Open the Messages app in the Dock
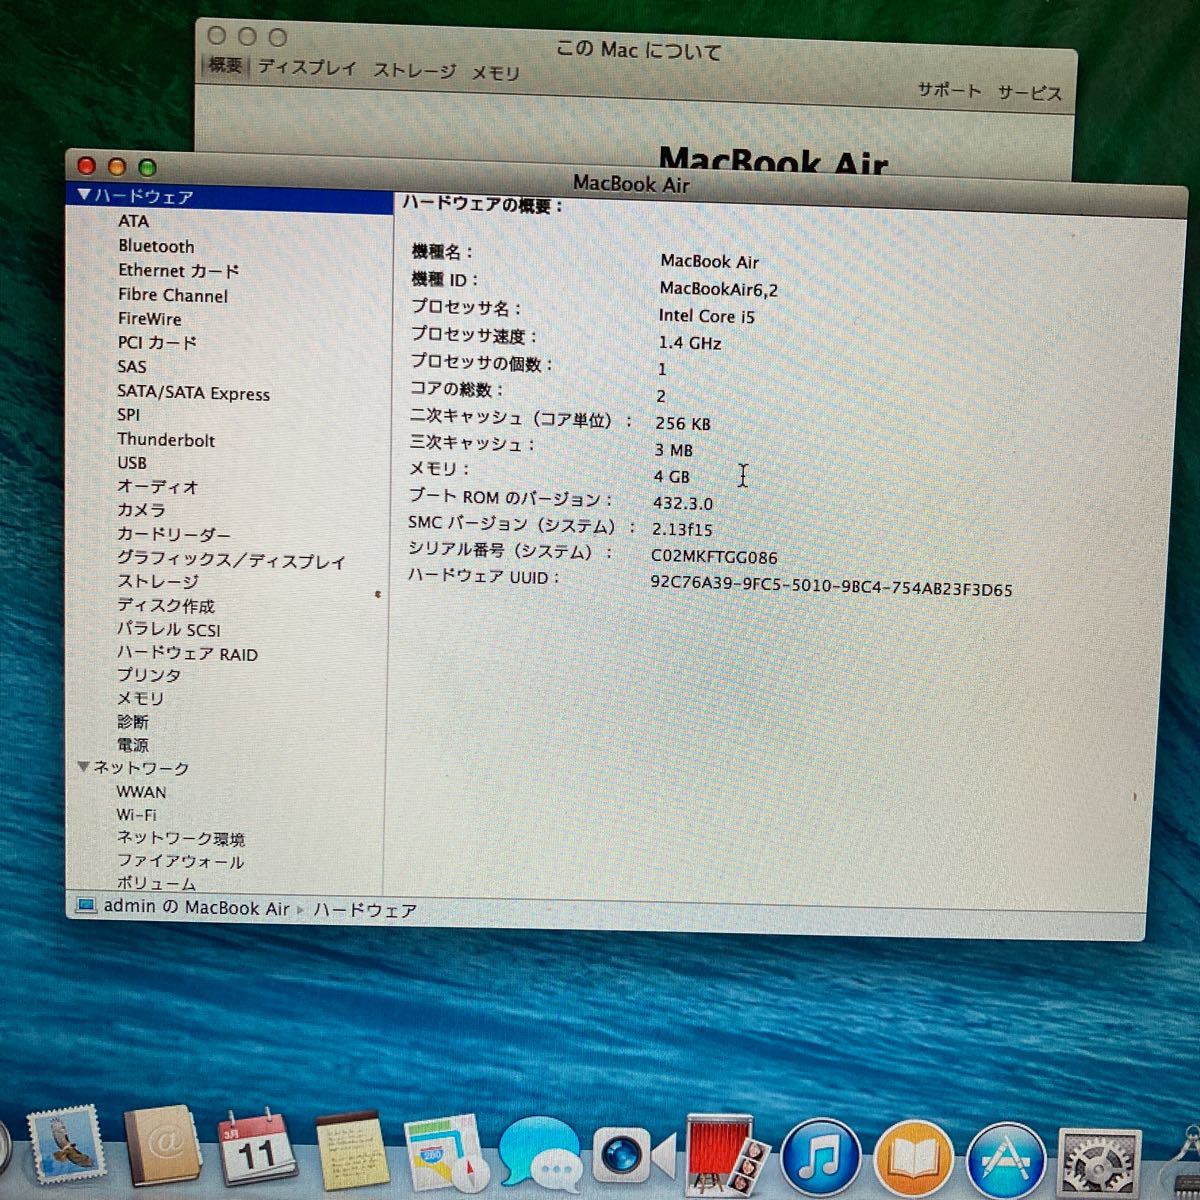This screenshot has height=1200, width=1200. point(540,1156)
